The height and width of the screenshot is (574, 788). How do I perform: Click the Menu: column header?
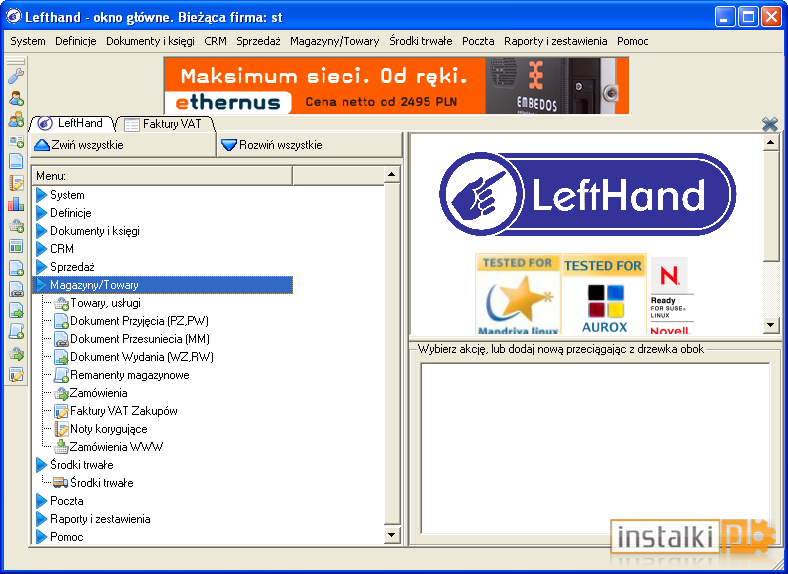click(x=162, y=176)
